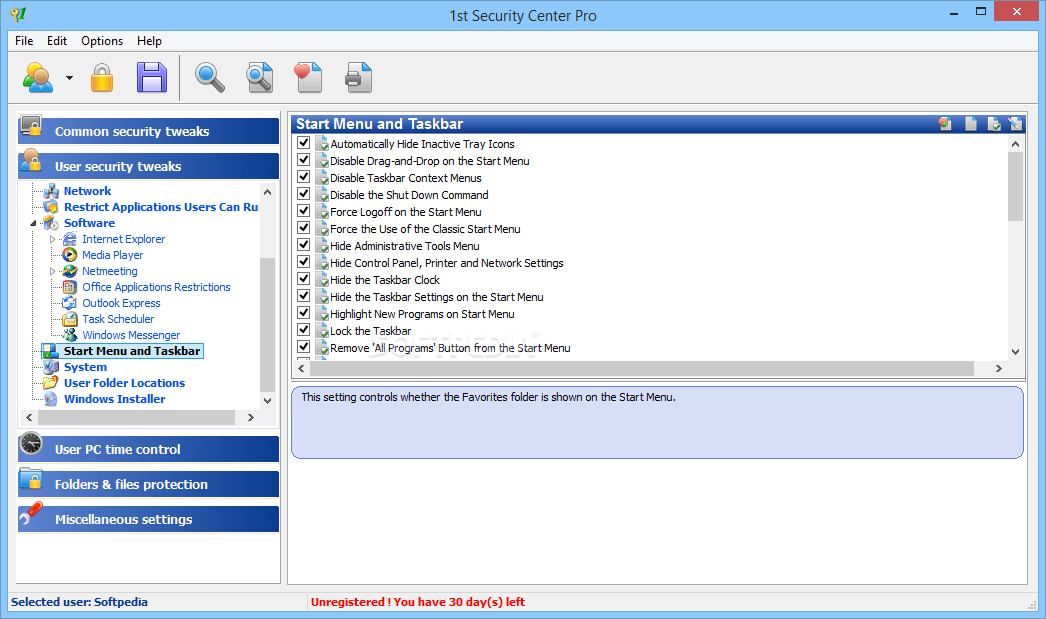Screen dimensions: 1046x619
Task: Open the Edit menu
Action: coord(57,41)
